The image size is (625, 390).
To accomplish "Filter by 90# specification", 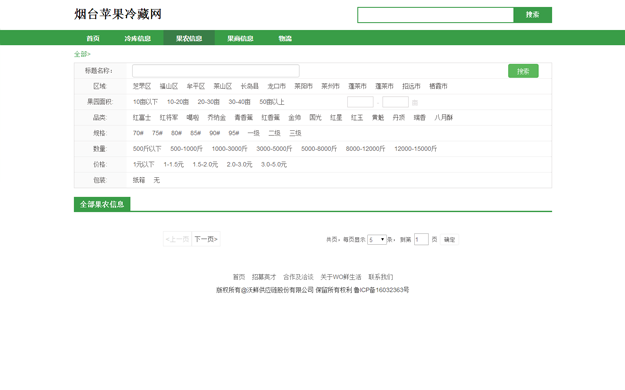I will (x=214, y=133).
